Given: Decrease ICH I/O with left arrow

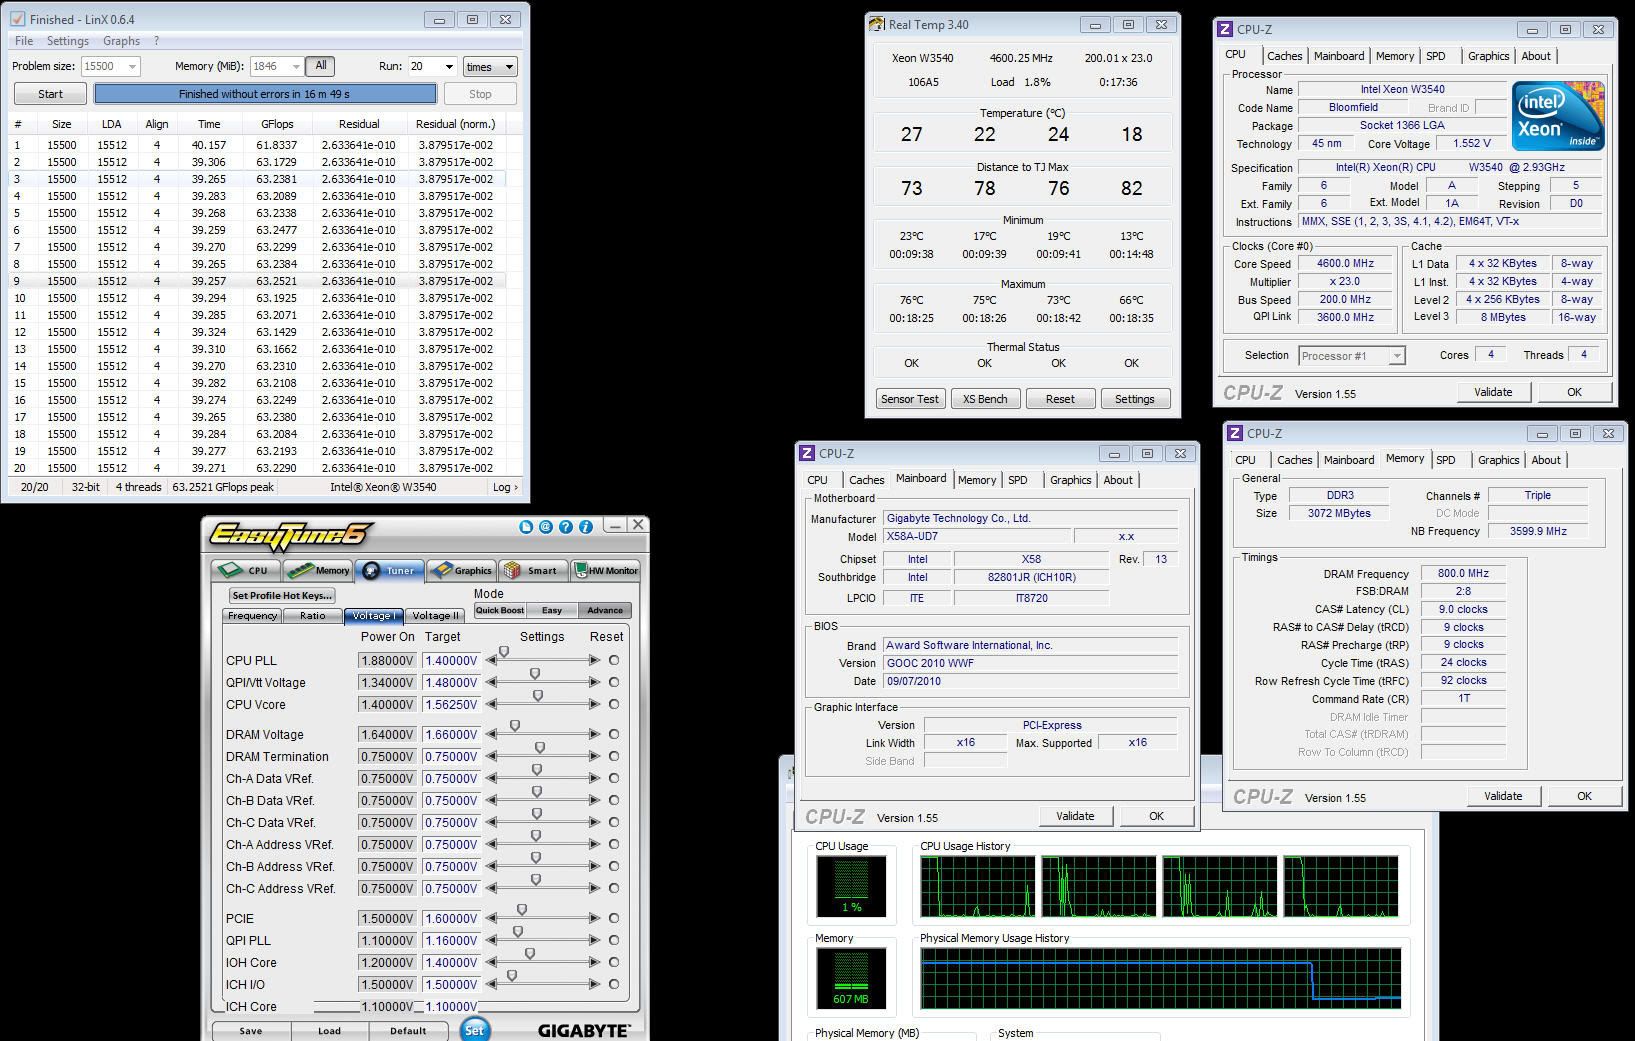Looking at the screenshot, I should (491, 984).
